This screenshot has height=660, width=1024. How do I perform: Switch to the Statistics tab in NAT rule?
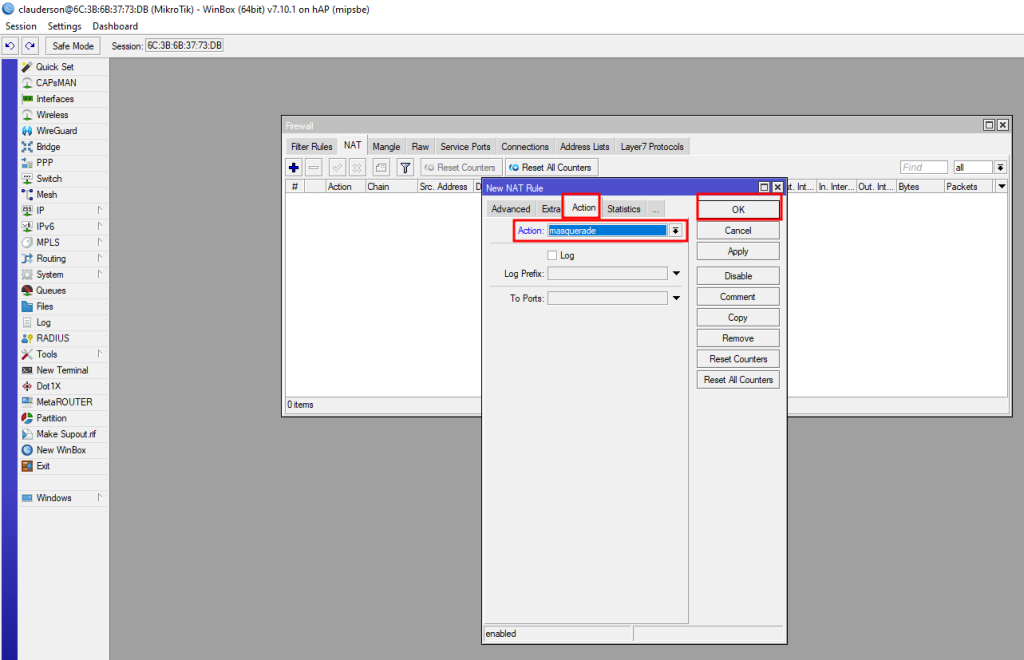[623, 209]
